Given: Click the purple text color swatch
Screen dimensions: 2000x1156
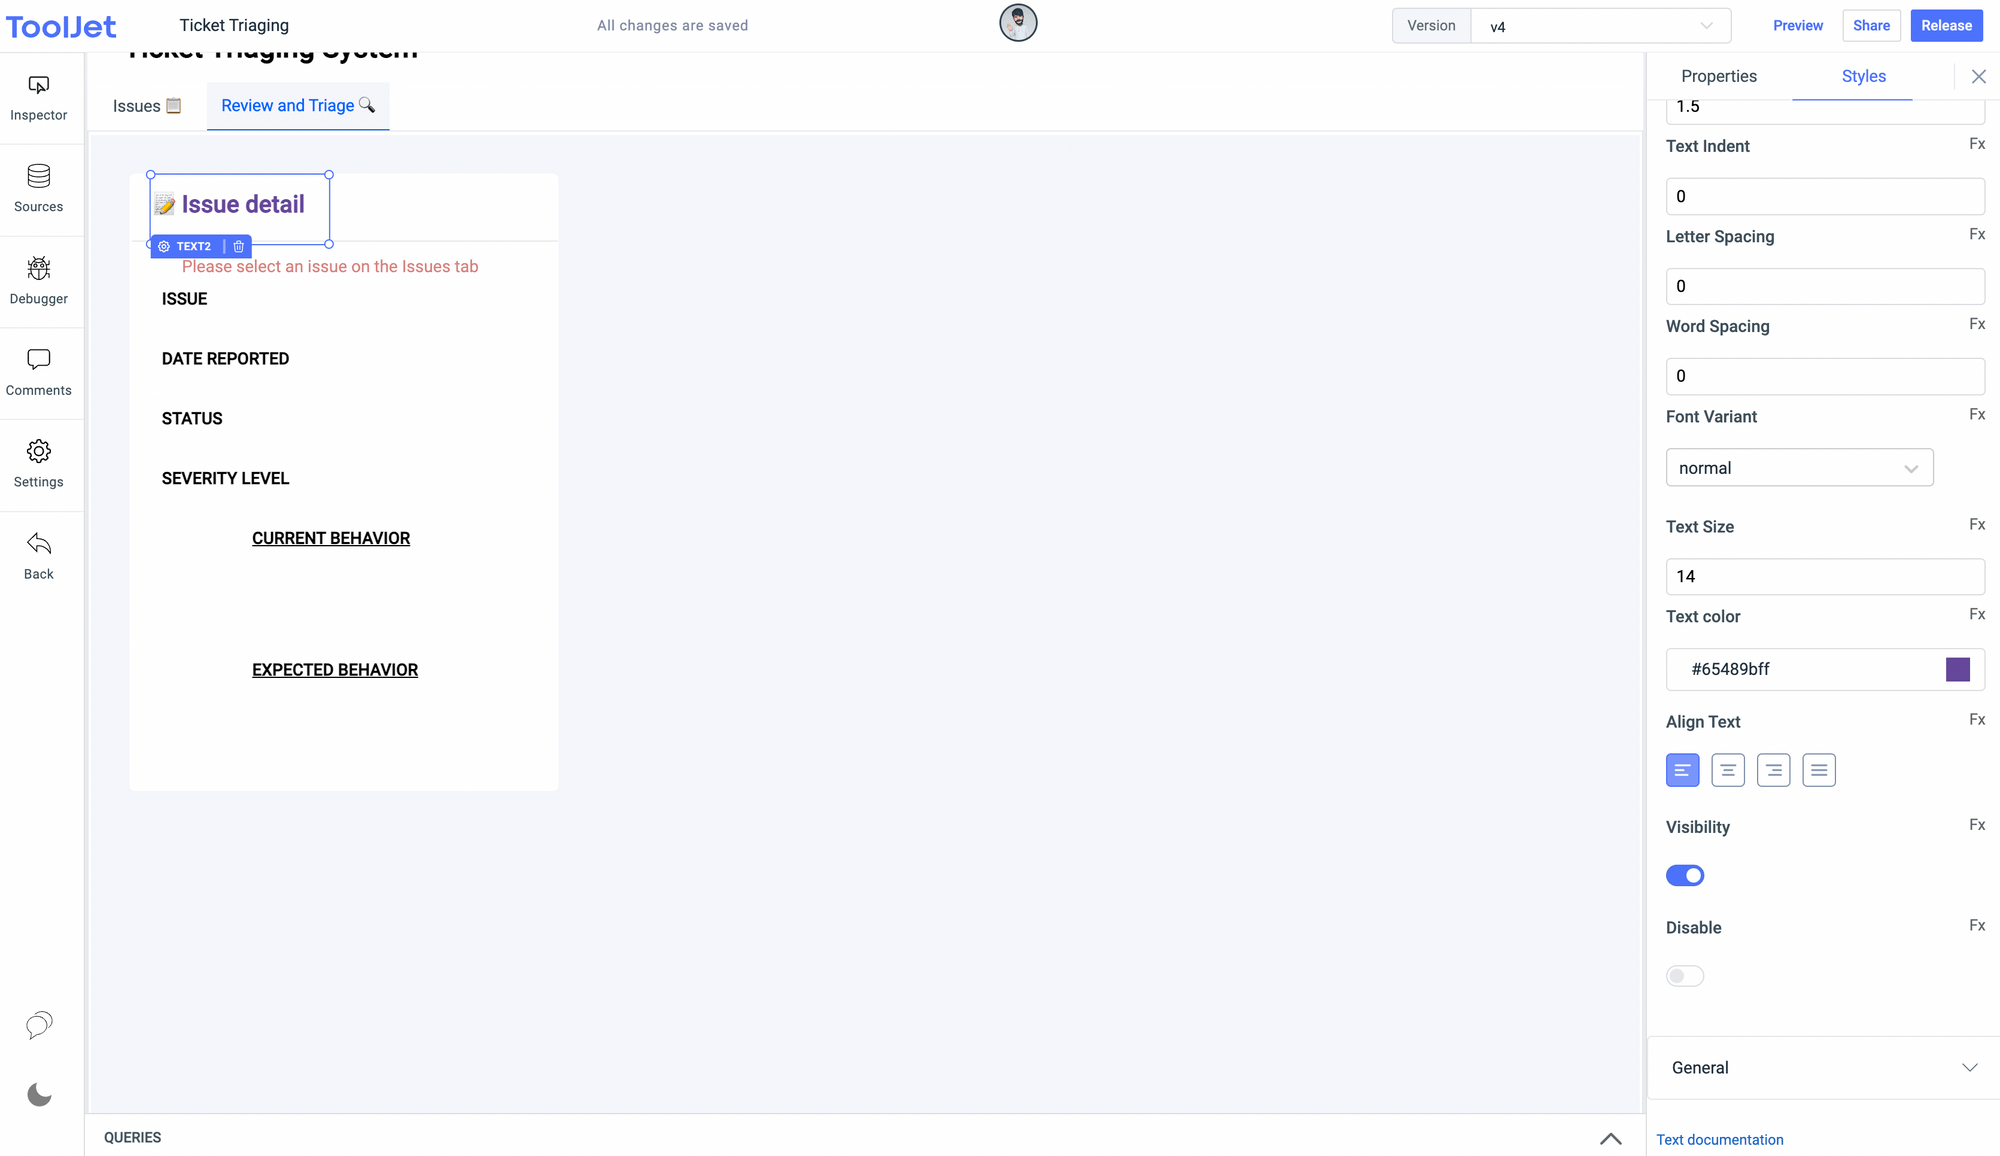Looking at the screenshot, I should click(x=1958, y=670).
